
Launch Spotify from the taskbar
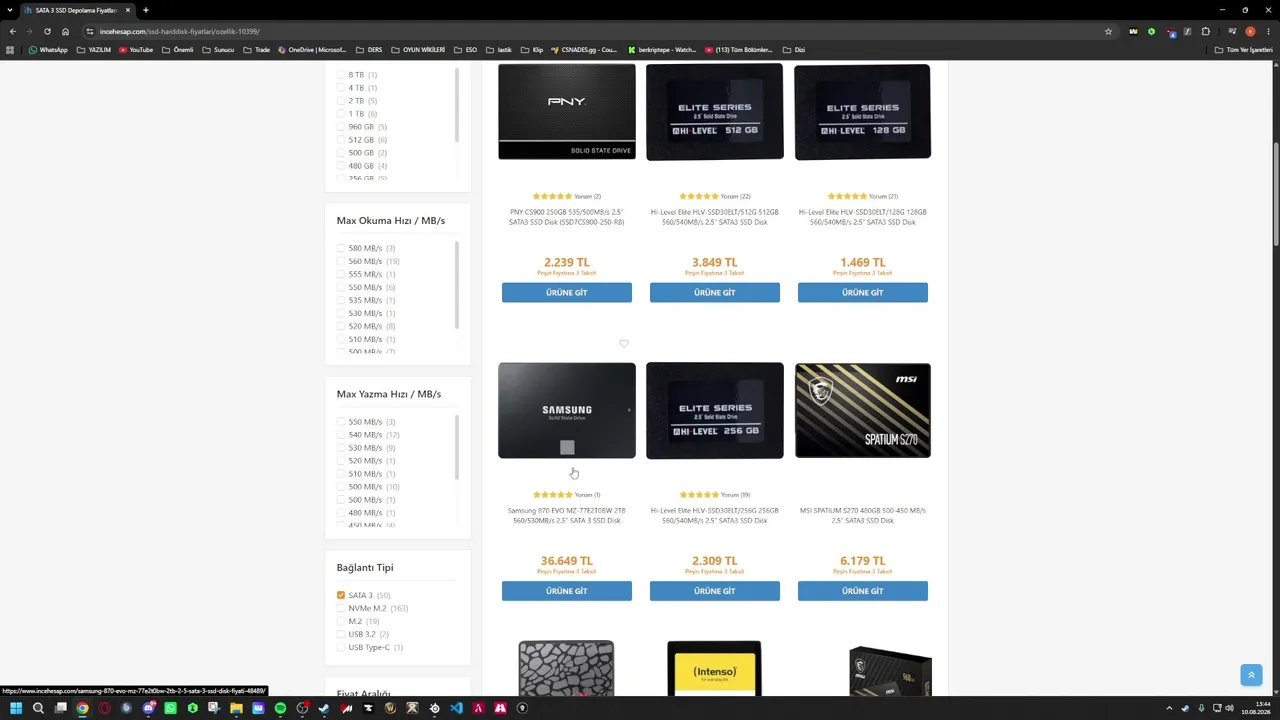coord(280,708)
